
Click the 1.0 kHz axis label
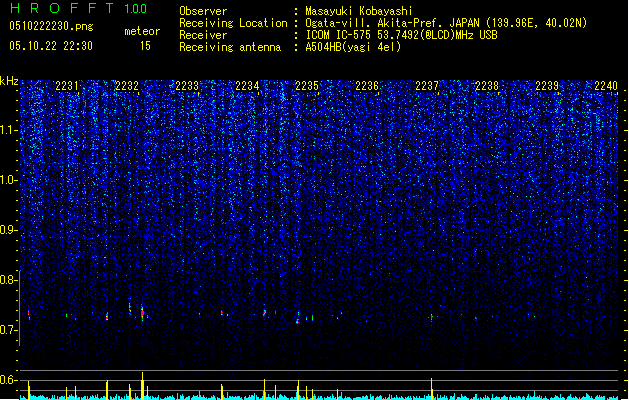point(9,180)
